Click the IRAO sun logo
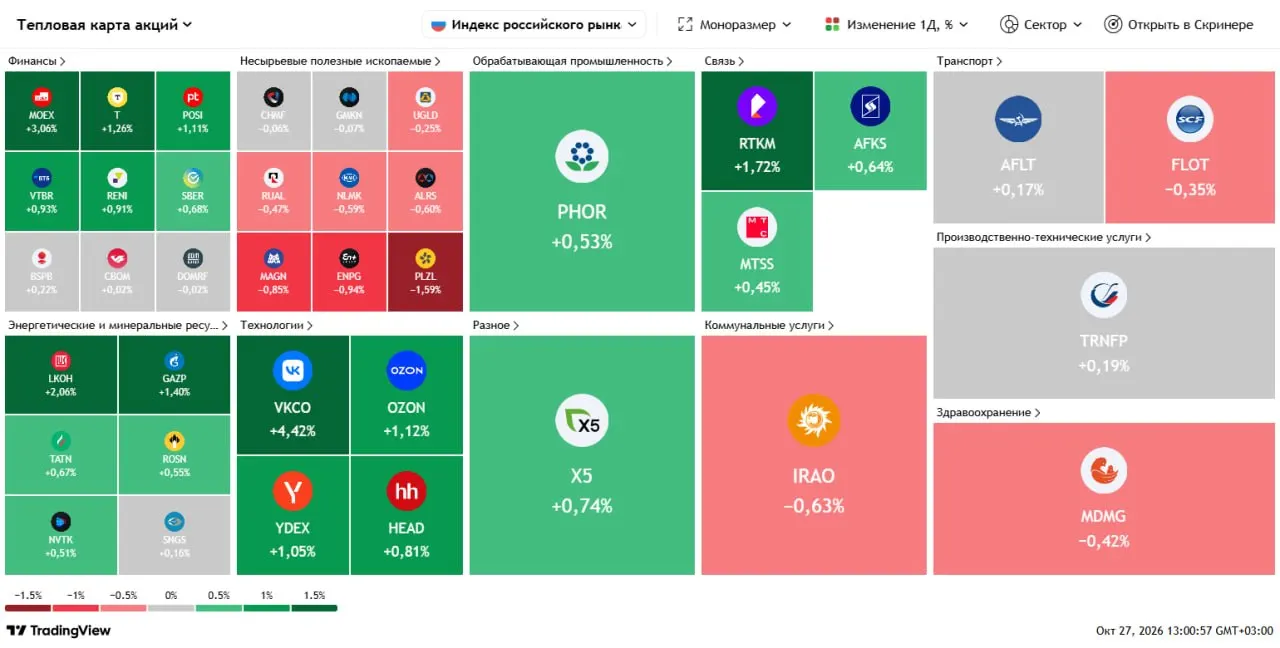Viewport: 1280px width, 648px height. coord(813,421)
